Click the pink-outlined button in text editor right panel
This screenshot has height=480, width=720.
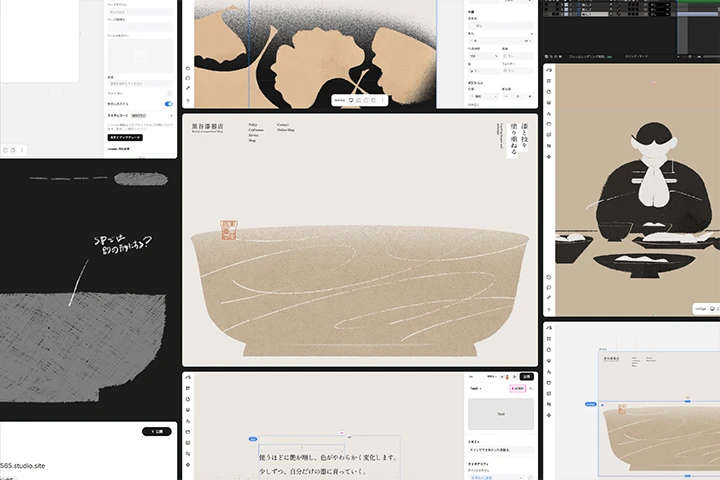coord(517,389)
